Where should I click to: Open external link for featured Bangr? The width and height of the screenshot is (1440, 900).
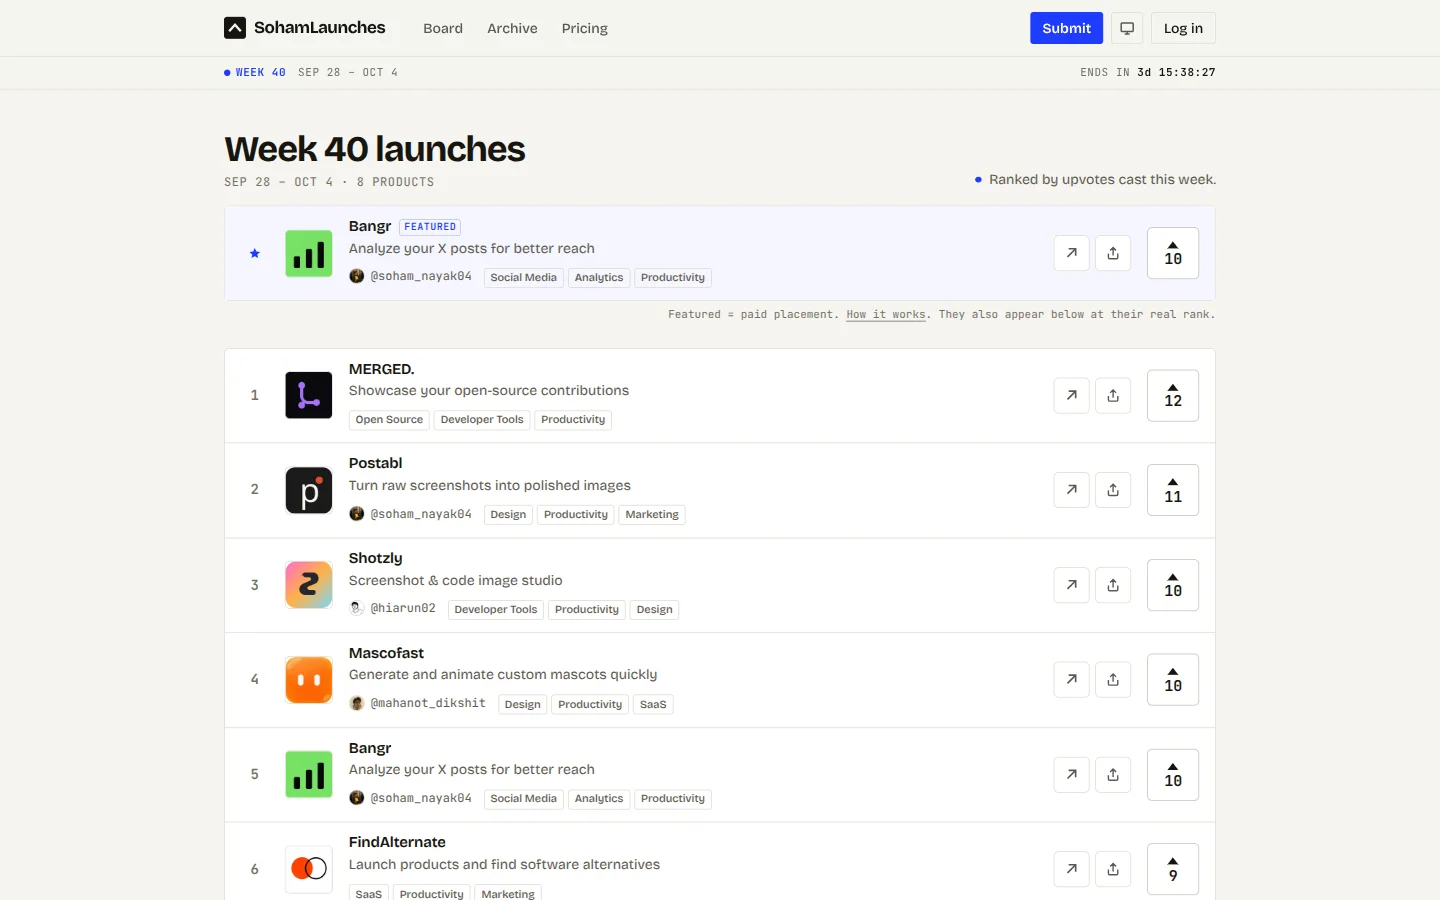point(1072,253)
